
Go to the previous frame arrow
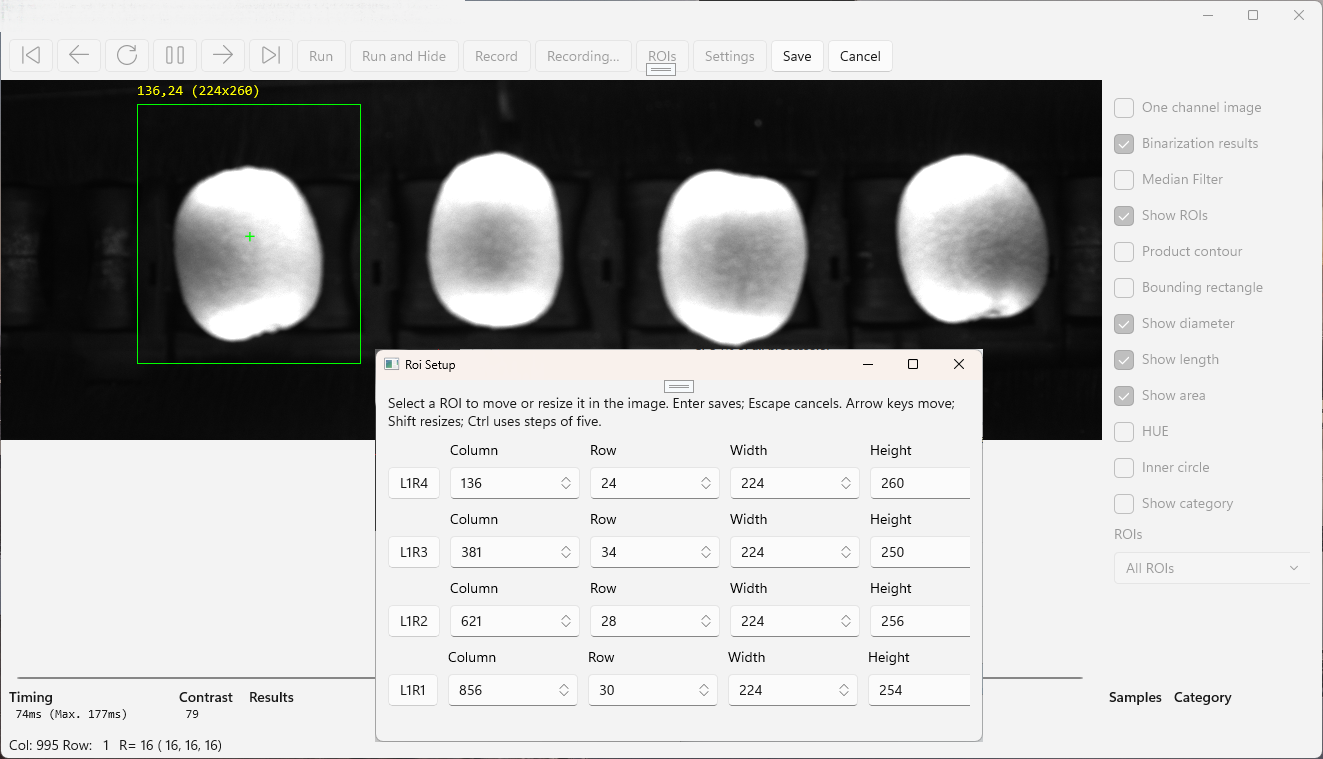tap(79, 56)
